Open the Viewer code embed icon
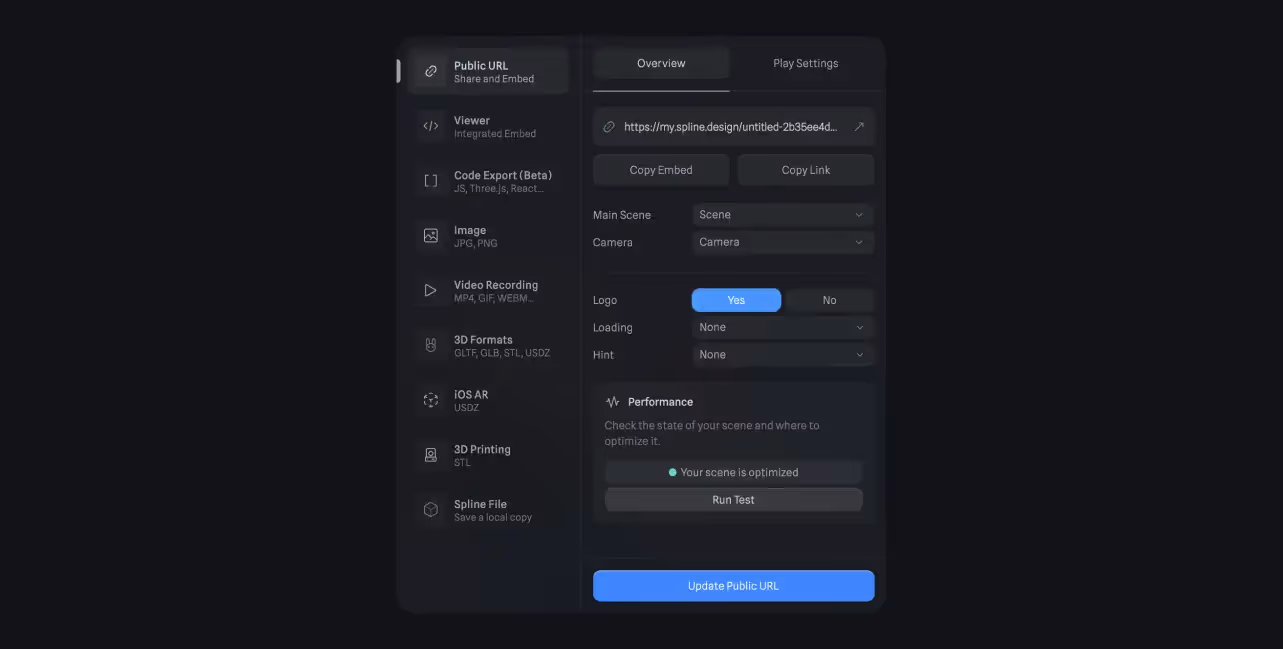The image size is (1283, 649). click(431, 126)
